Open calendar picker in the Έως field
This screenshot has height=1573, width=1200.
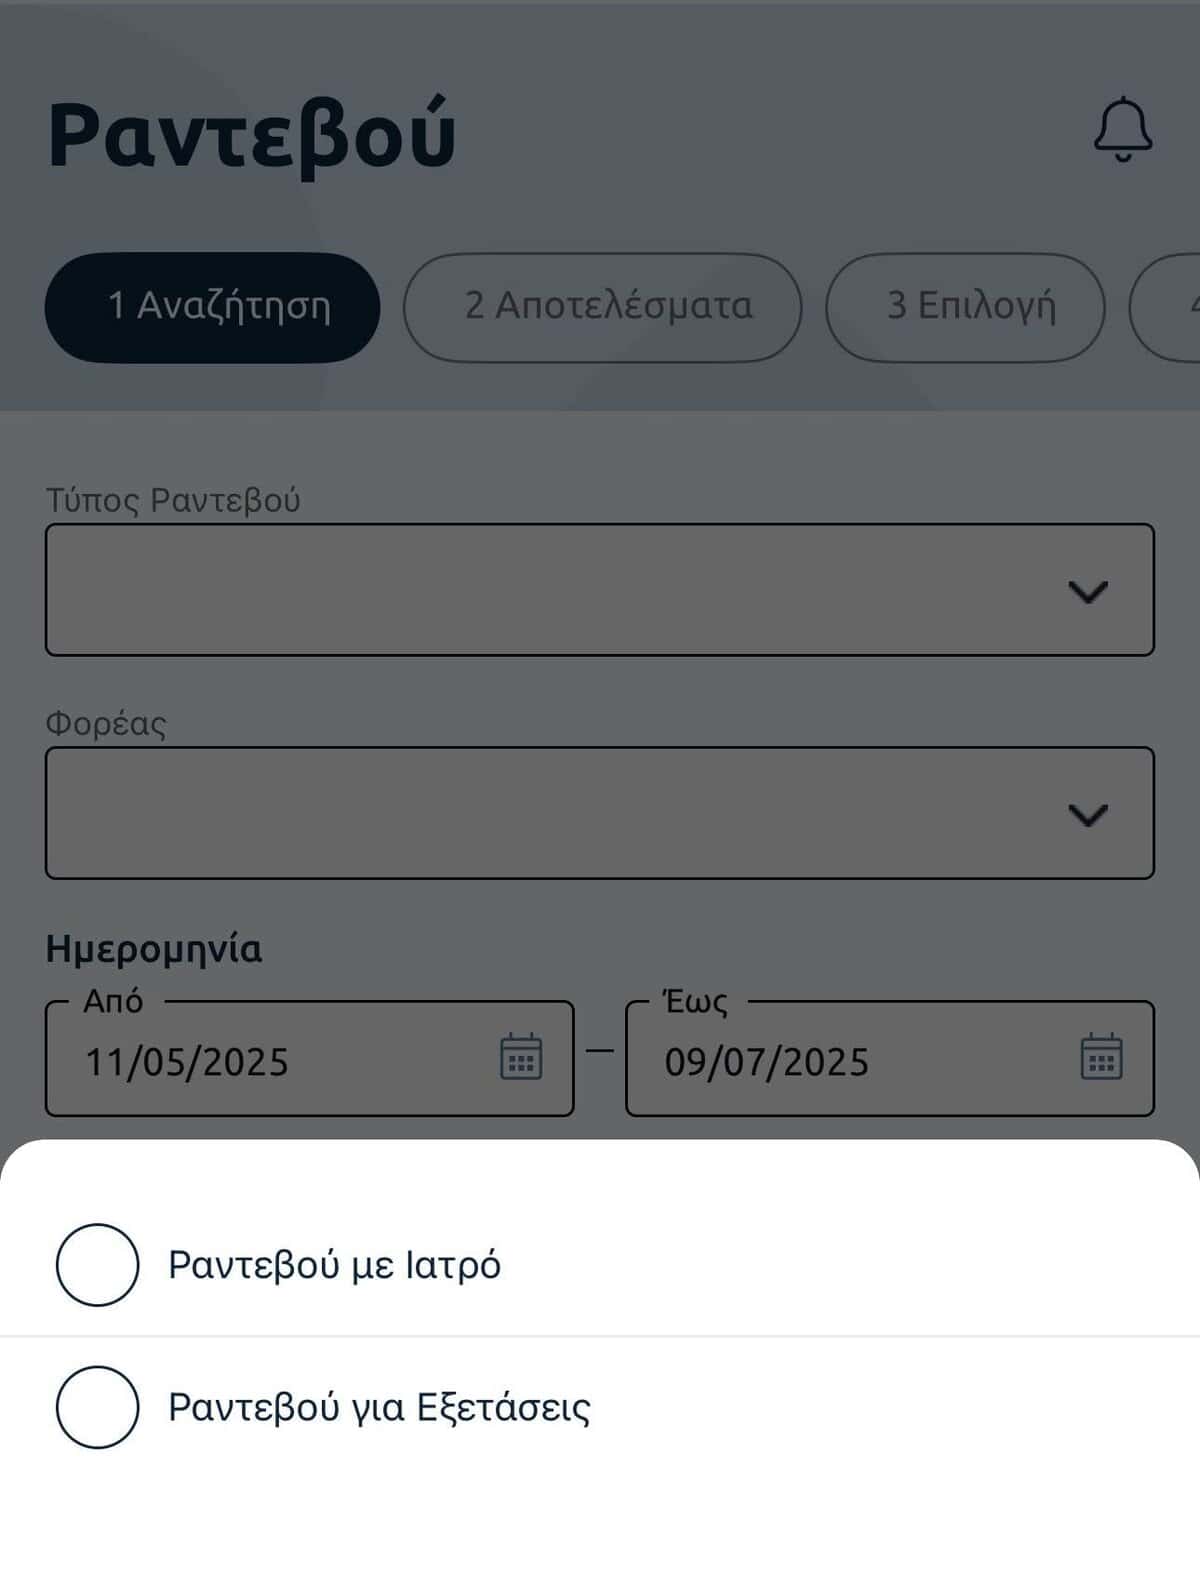point(1101,1057)
